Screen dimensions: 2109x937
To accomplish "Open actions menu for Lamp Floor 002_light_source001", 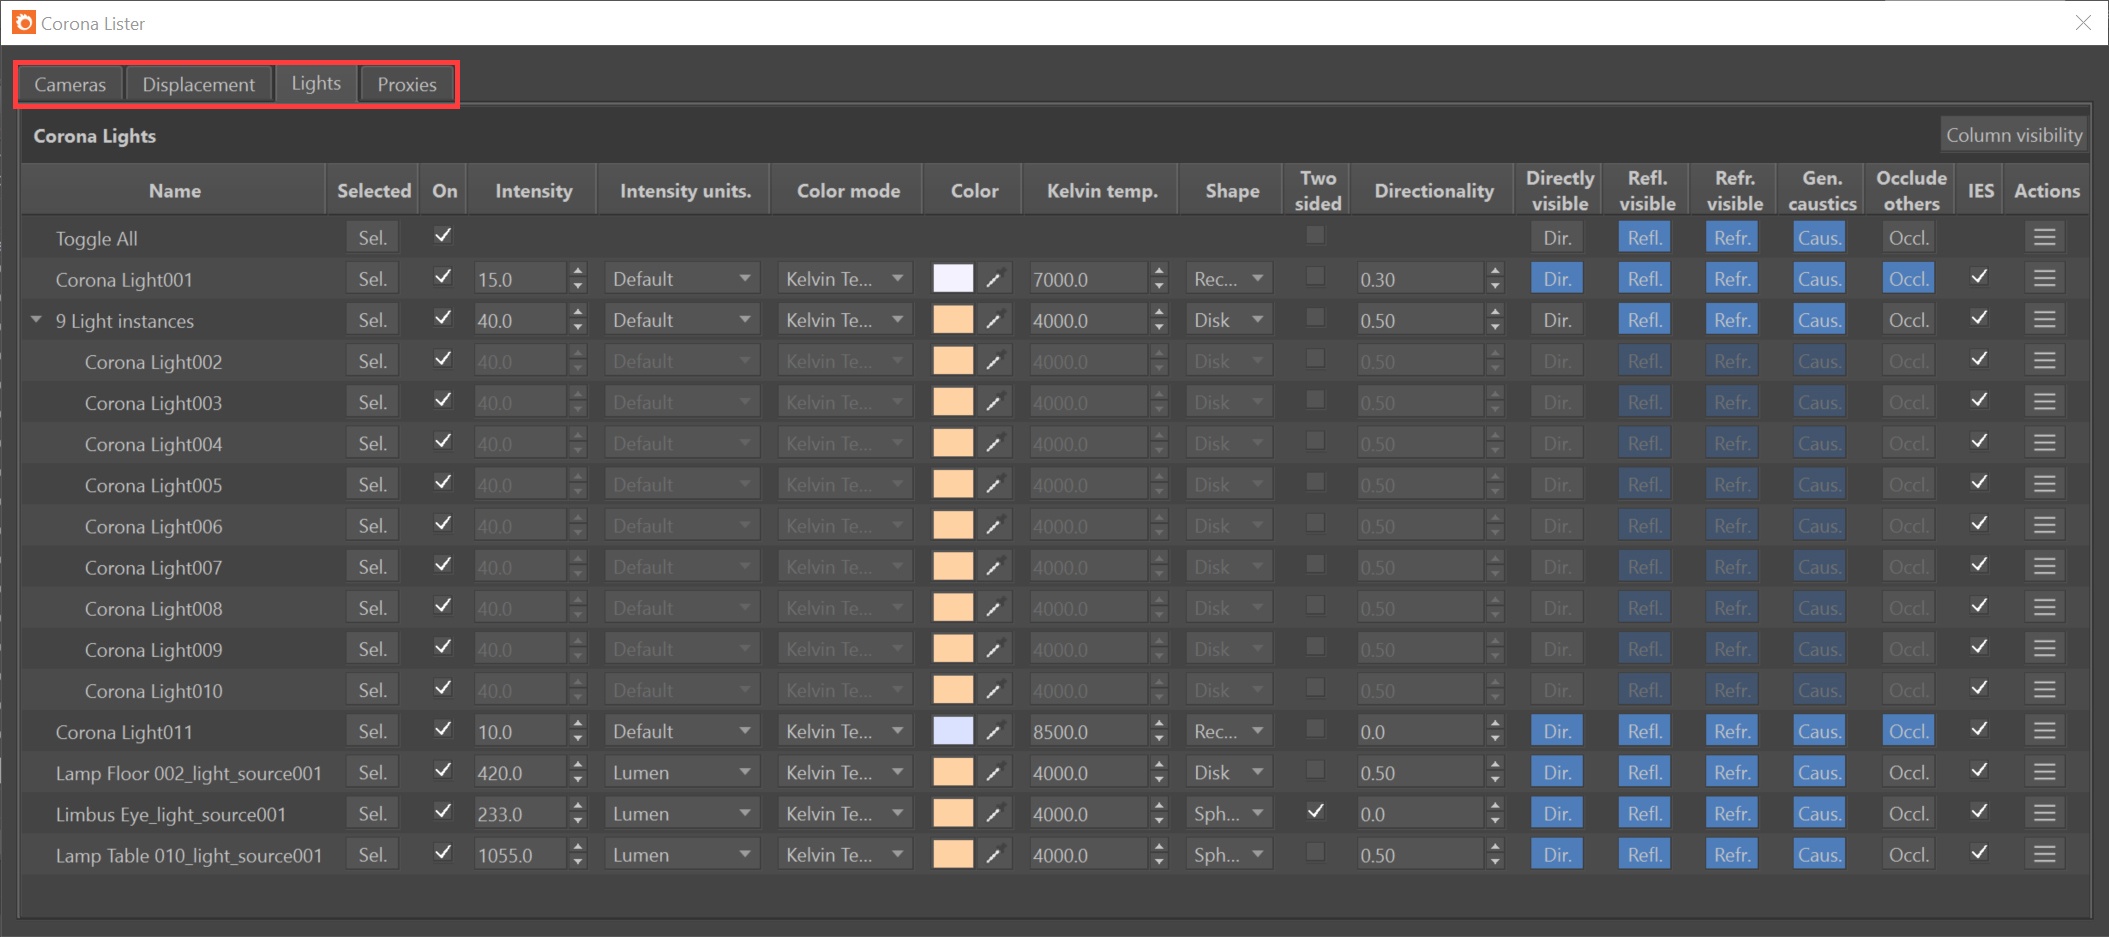I will (2044, 773).
